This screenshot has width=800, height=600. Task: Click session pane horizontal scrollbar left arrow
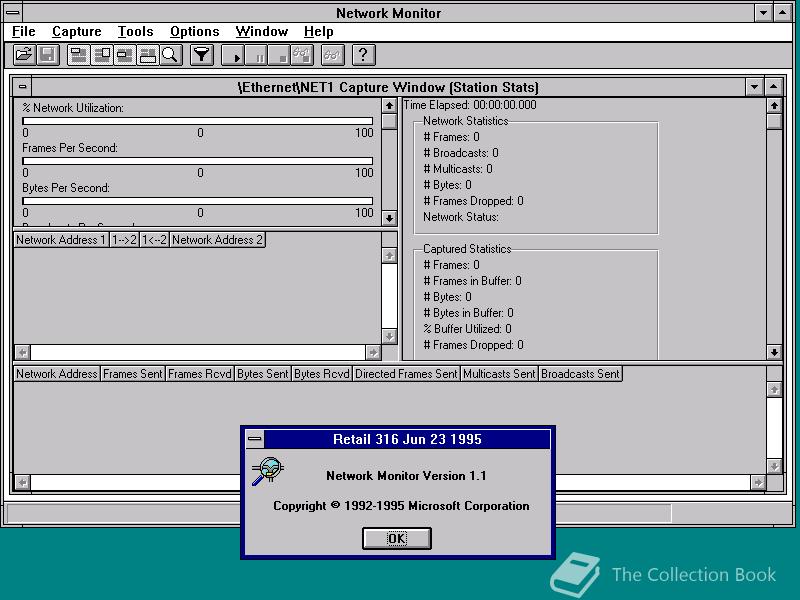[x=22, y=352]
